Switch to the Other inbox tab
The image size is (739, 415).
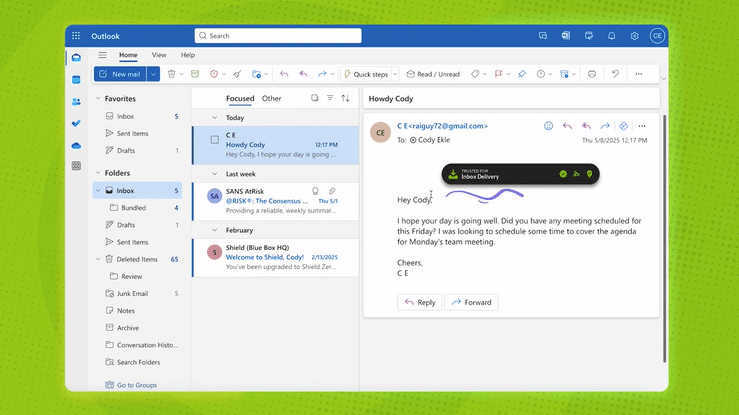click(x=271, y=98)
